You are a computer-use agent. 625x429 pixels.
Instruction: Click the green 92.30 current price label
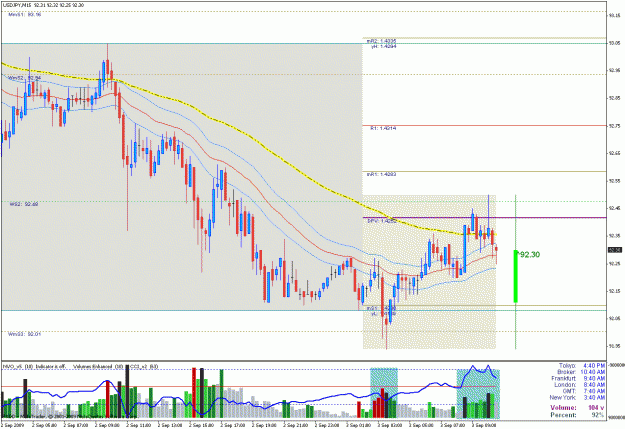(x=530, y=254)
